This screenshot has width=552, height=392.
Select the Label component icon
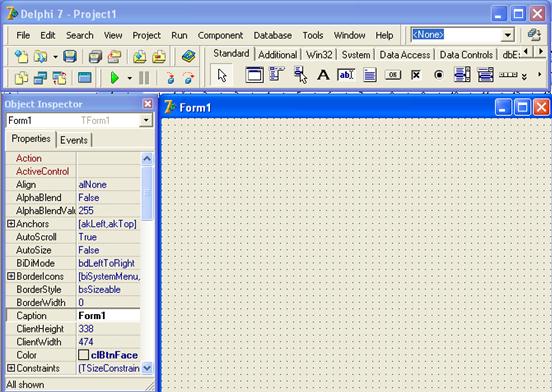[x=323, y=75]
